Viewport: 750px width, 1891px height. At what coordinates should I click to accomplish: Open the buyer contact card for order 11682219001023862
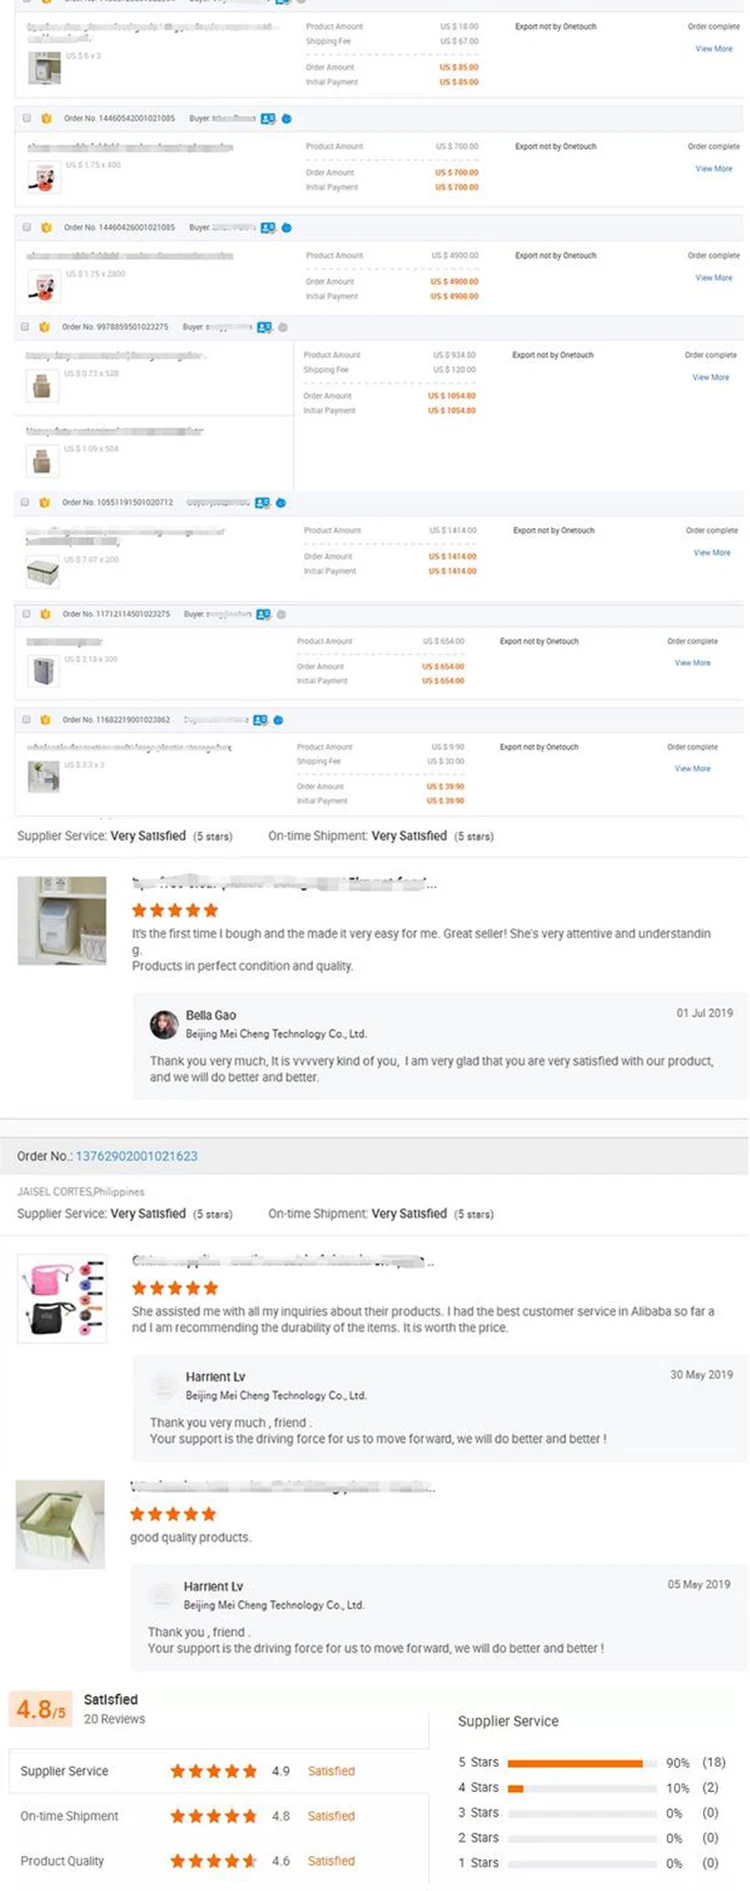pos(260,720)
